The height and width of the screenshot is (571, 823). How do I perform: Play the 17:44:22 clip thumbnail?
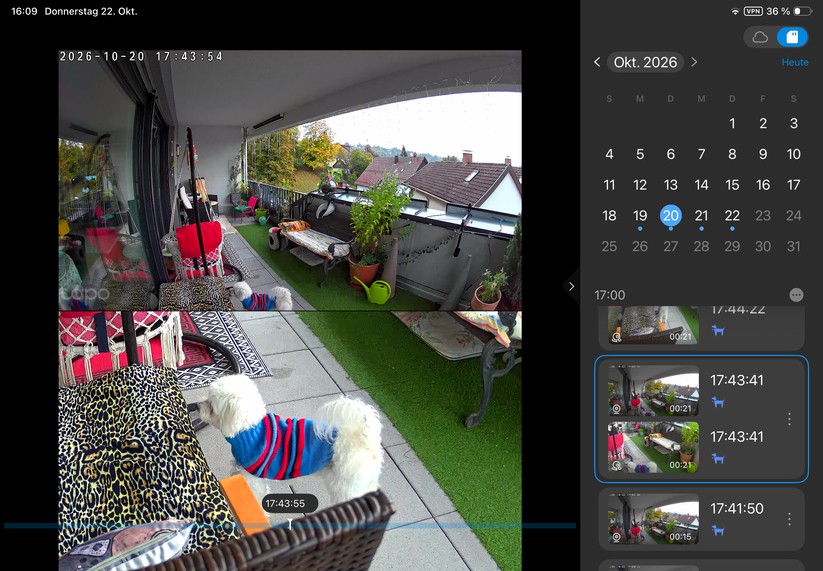[653, 325]
